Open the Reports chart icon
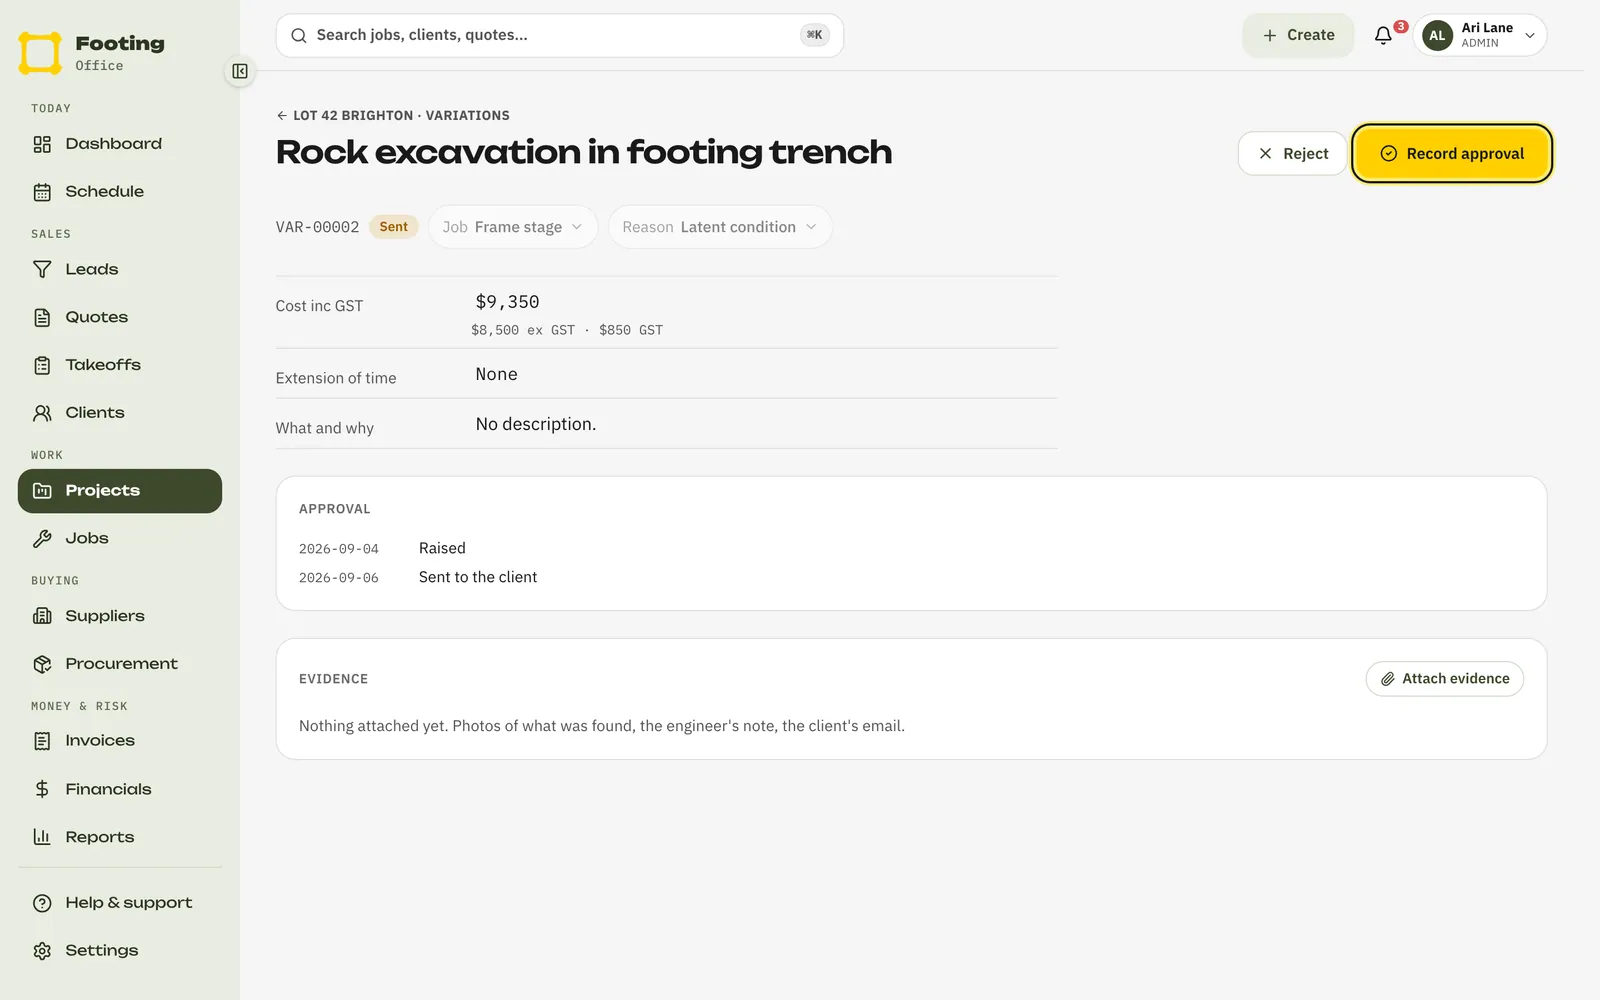The image size is (1600, 1000). click(42, 837)
